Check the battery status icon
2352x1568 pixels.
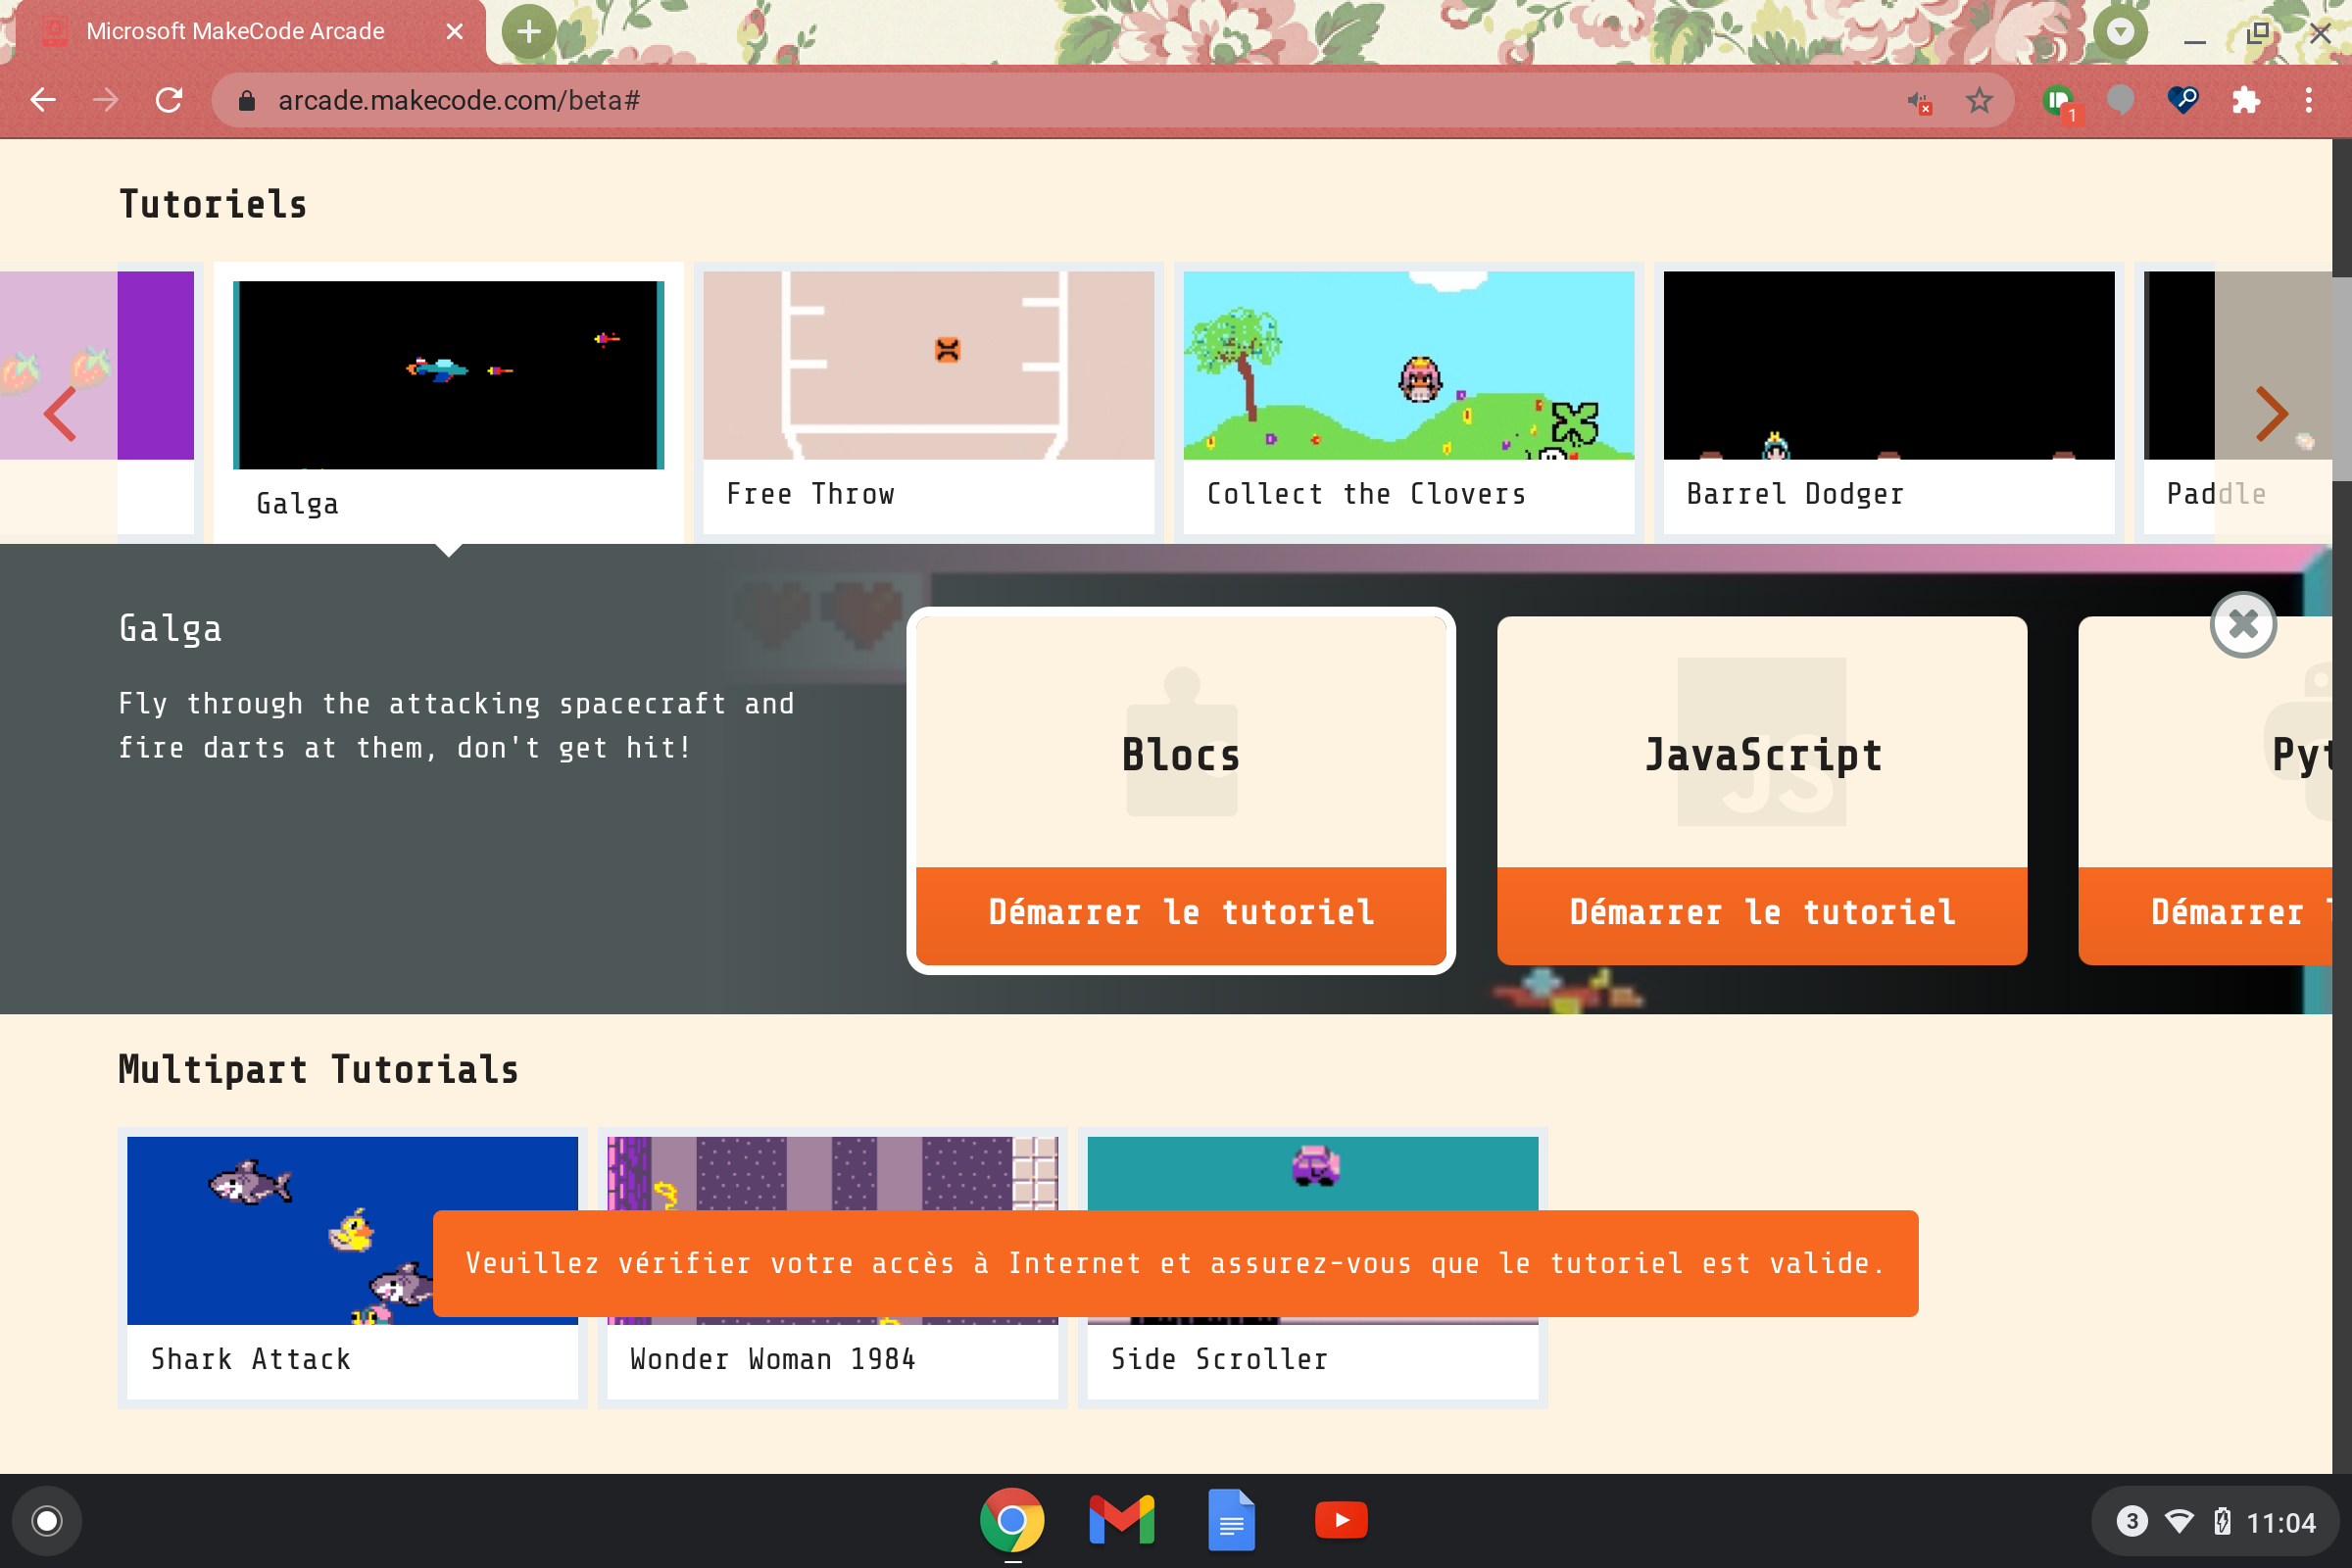[x=2222, y=1522]
